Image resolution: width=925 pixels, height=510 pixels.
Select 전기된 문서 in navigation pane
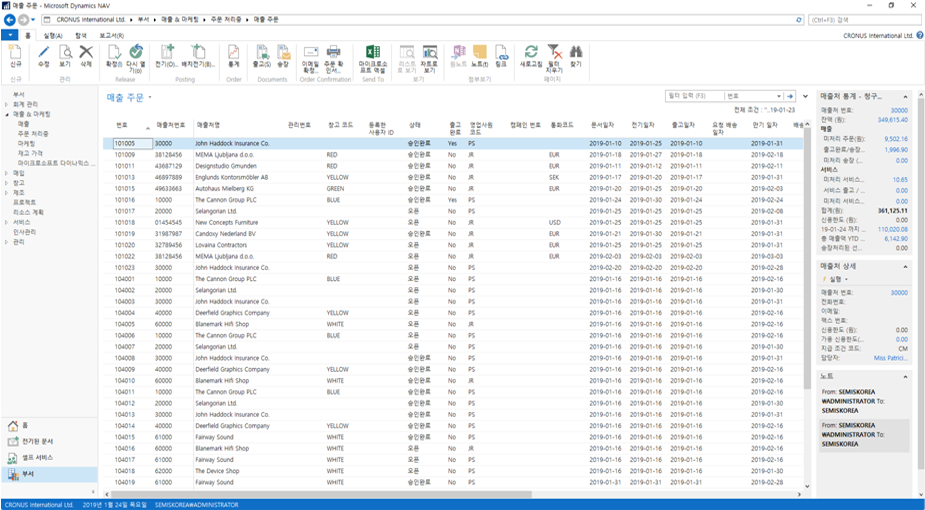(x=48, y=441)
